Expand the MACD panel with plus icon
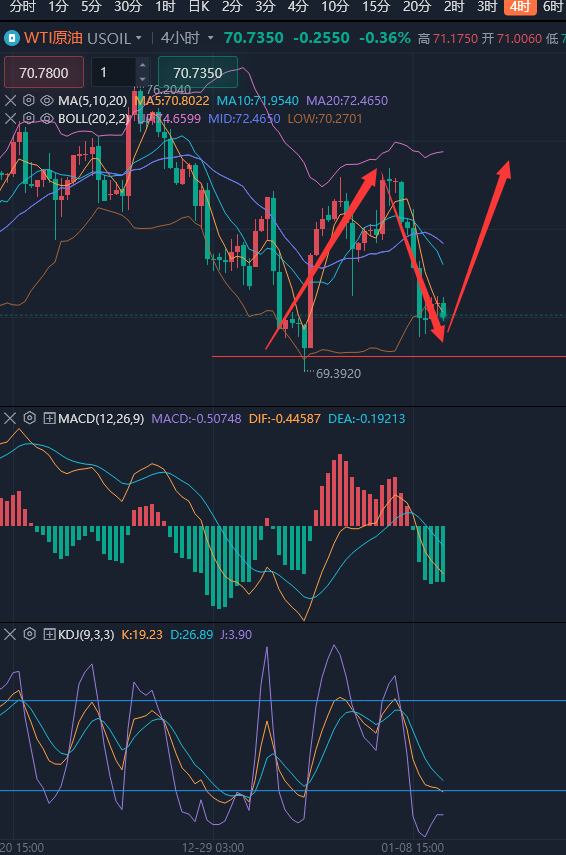Image resolution: width=566 pixels, height=855 pixels. click(x=49, y=418)
